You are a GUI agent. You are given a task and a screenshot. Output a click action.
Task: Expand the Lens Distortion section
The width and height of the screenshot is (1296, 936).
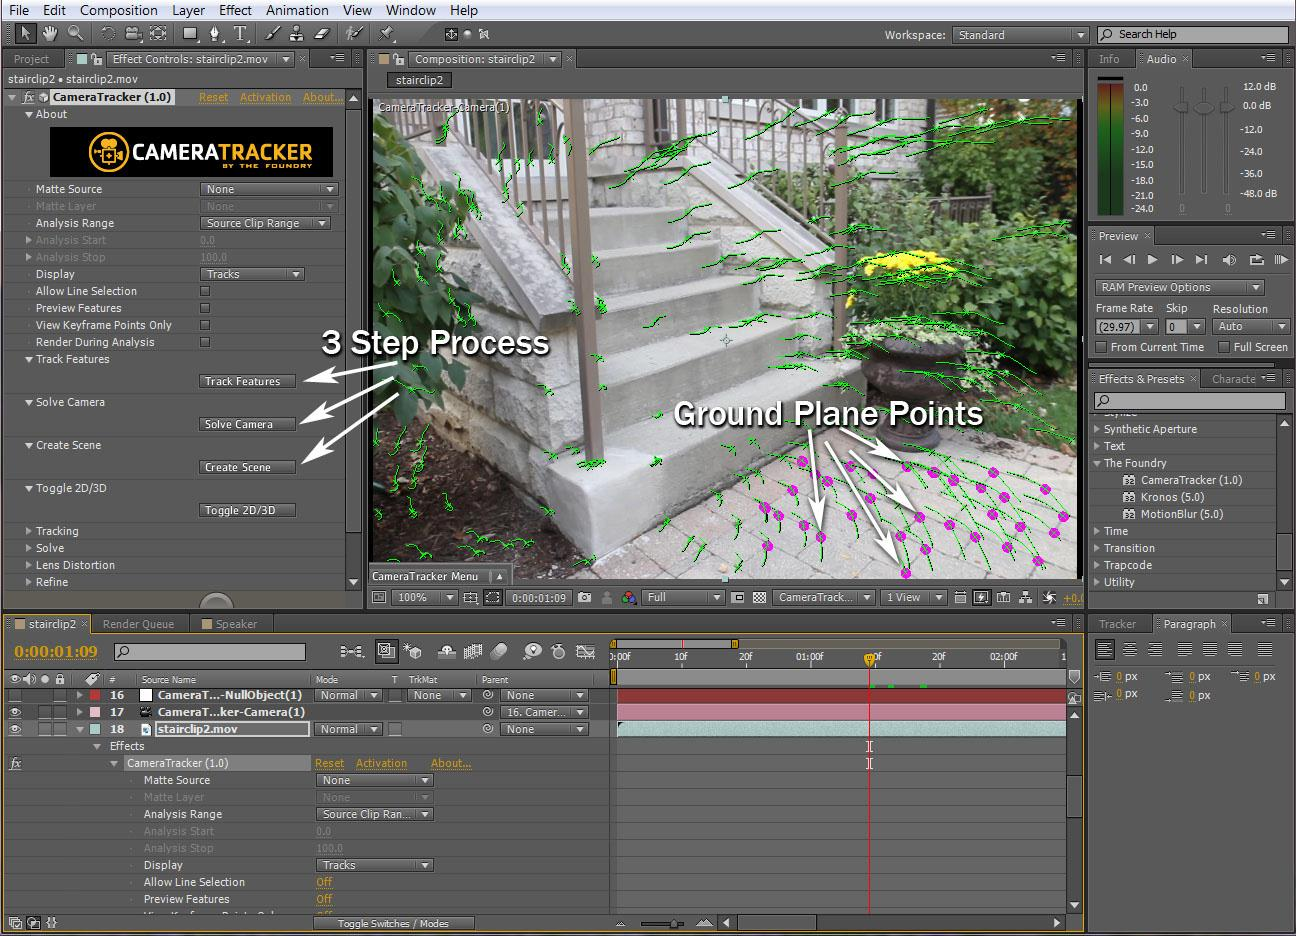(29, 565)
